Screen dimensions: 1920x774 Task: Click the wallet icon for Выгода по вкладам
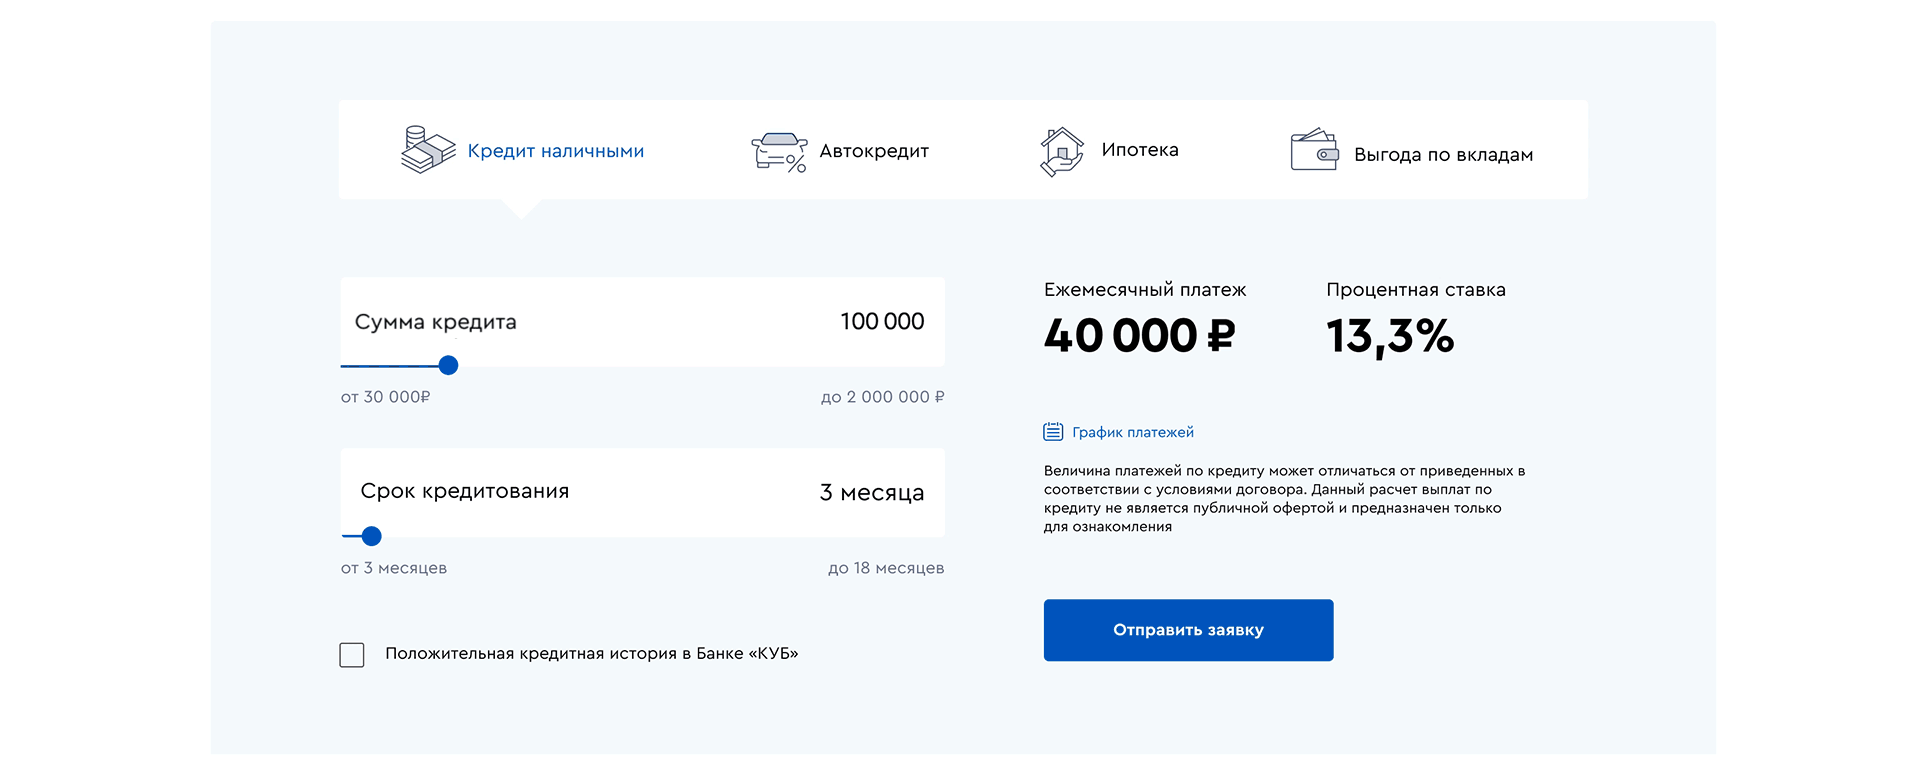[1314, 151]
